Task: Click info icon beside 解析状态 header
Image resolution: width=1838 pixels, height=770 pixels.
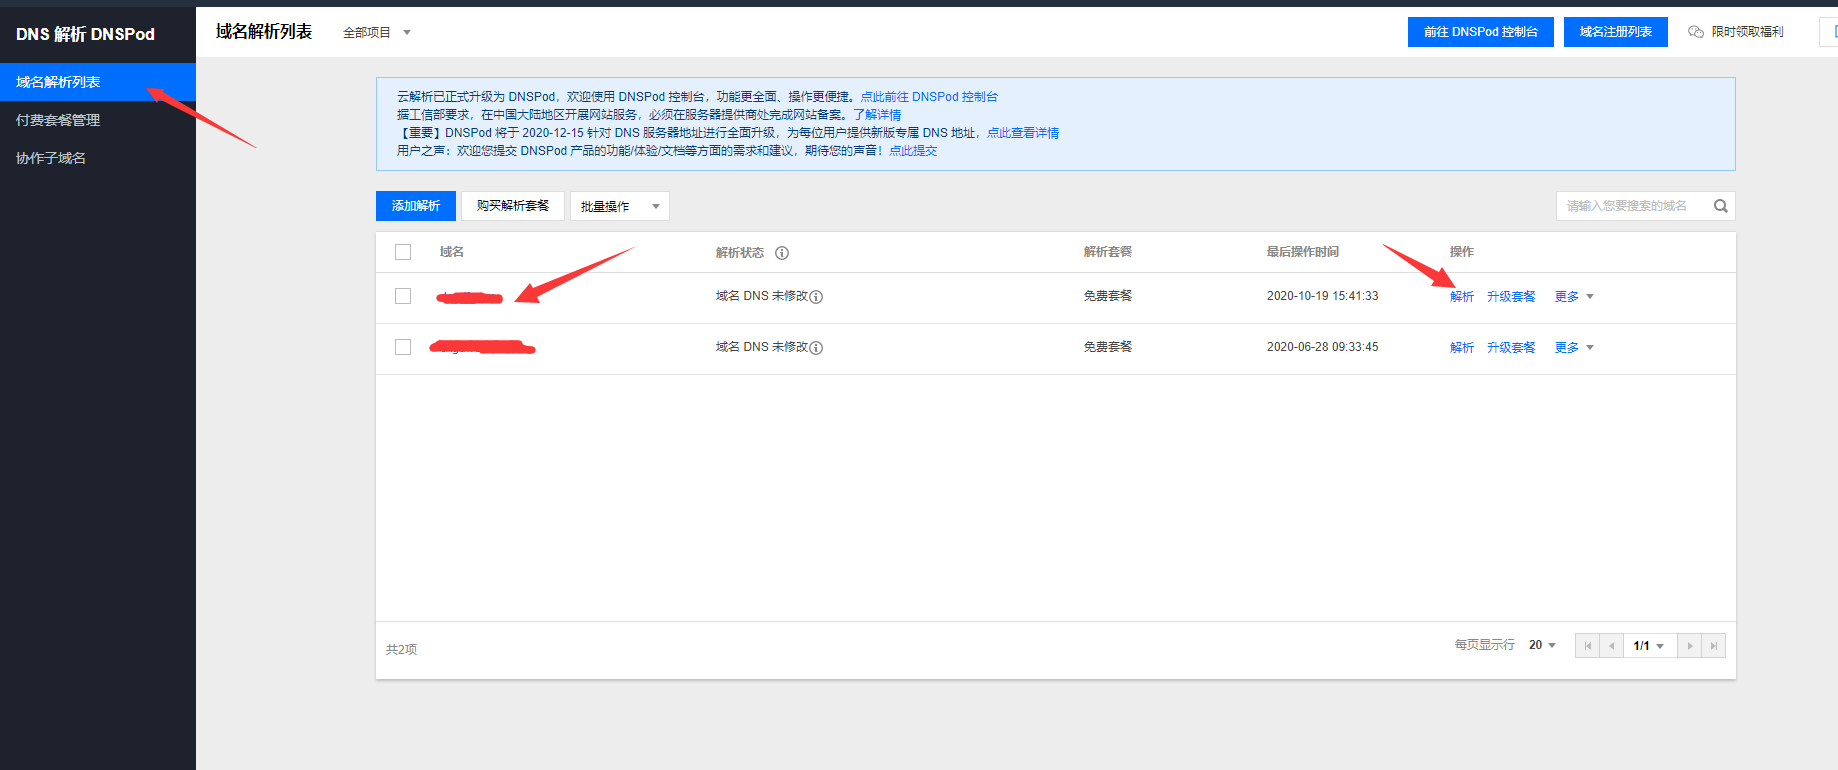Action: [782, 253]
